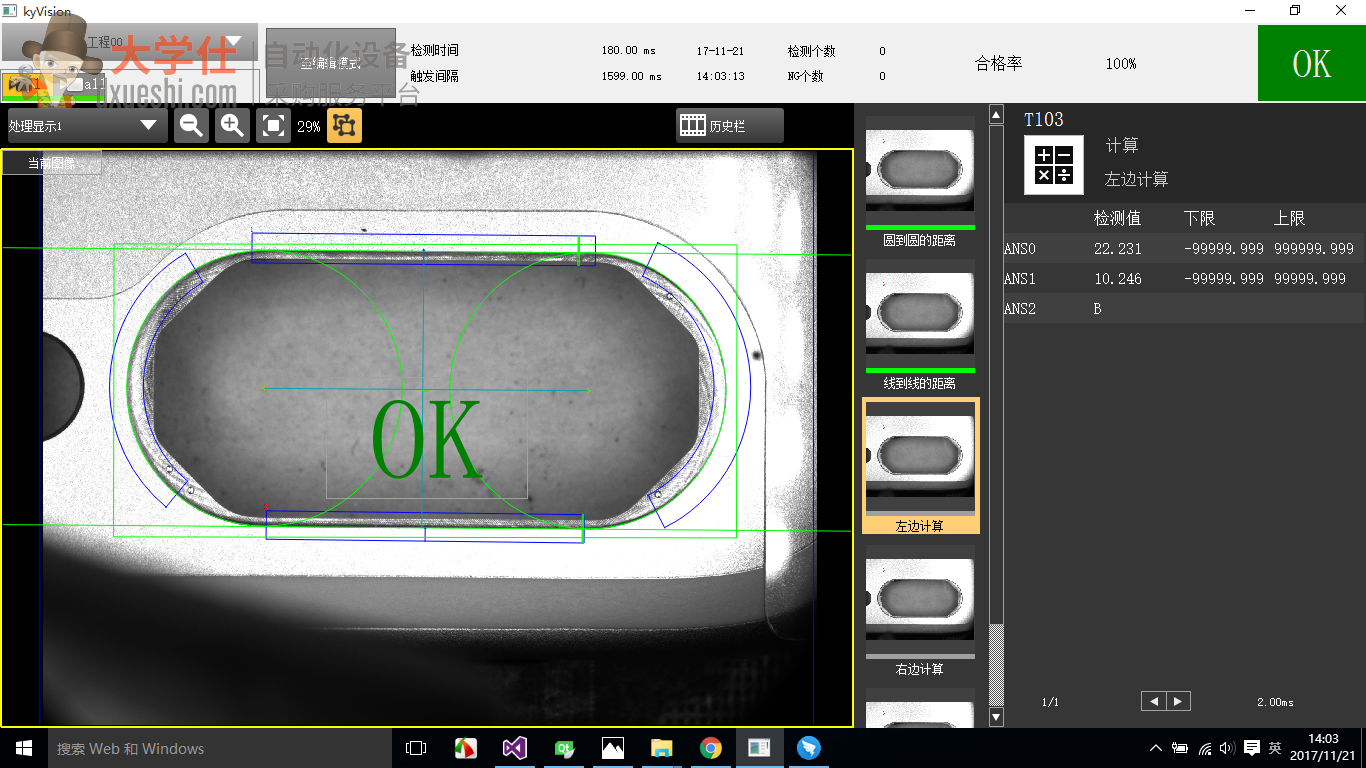Open the volume control in tray

pyautogui.click(x=1228, y=748)
